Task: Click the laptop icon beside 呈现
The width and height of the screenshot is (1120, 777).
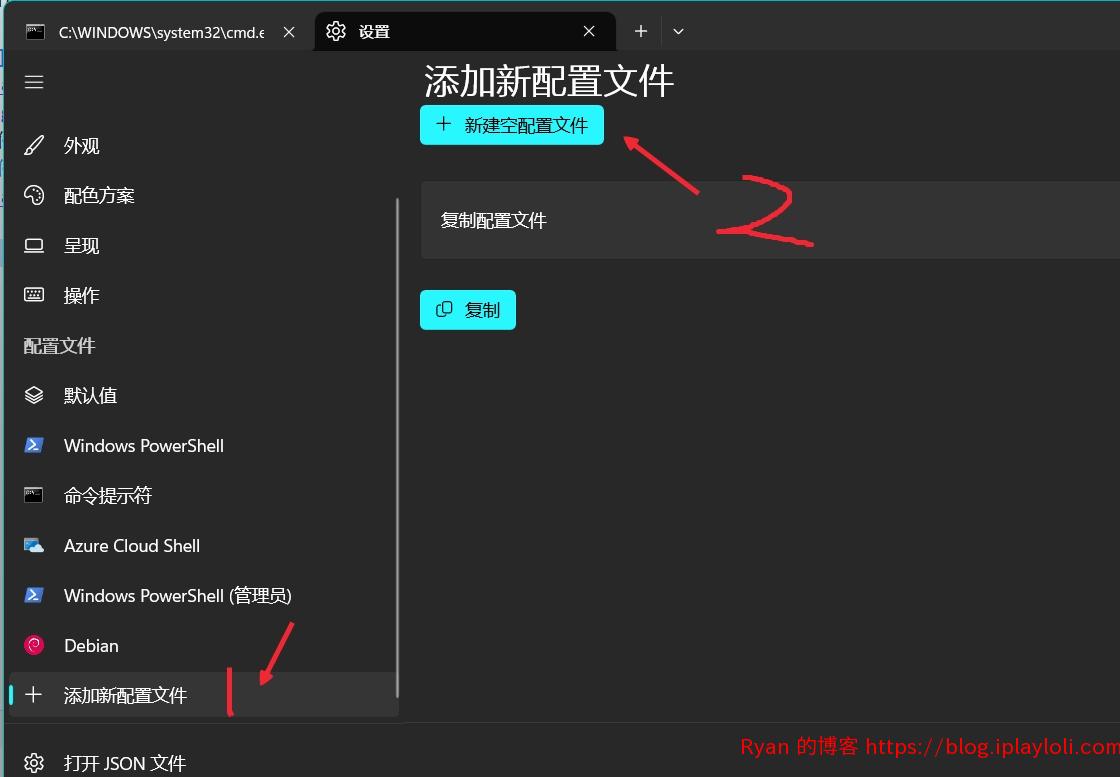Action: pos(34,246)
